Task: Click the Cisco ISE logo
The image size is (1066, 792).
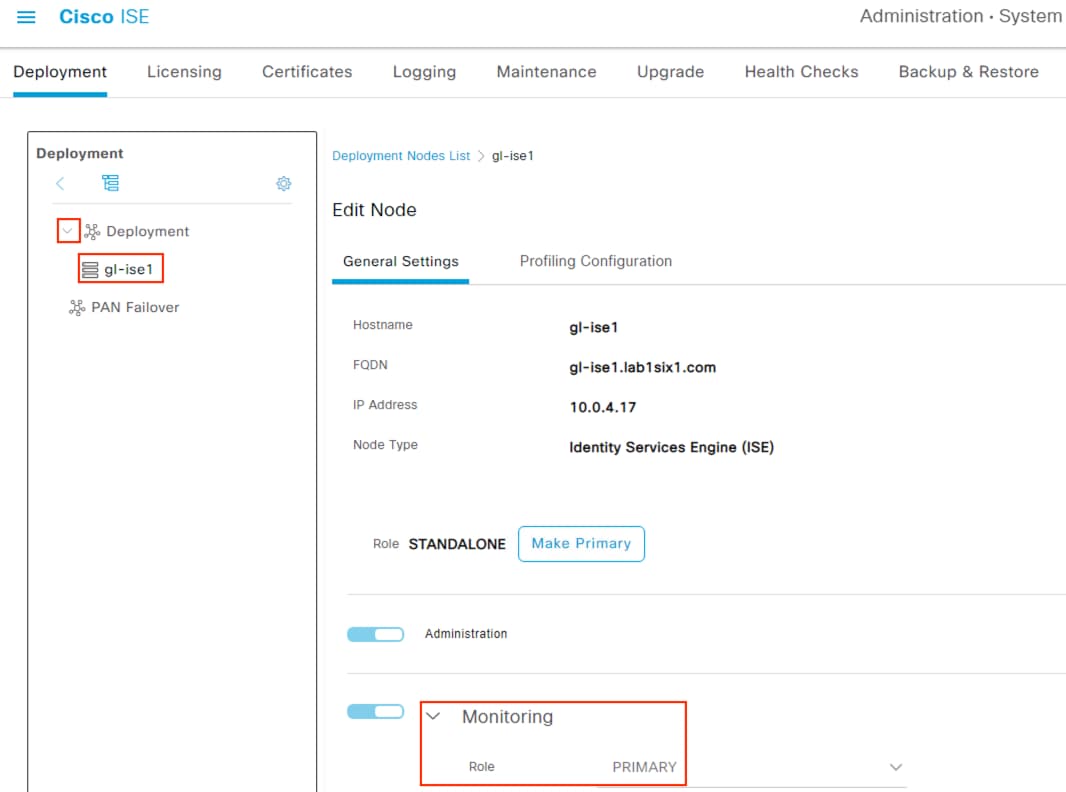Action: (x=104, y=17)
